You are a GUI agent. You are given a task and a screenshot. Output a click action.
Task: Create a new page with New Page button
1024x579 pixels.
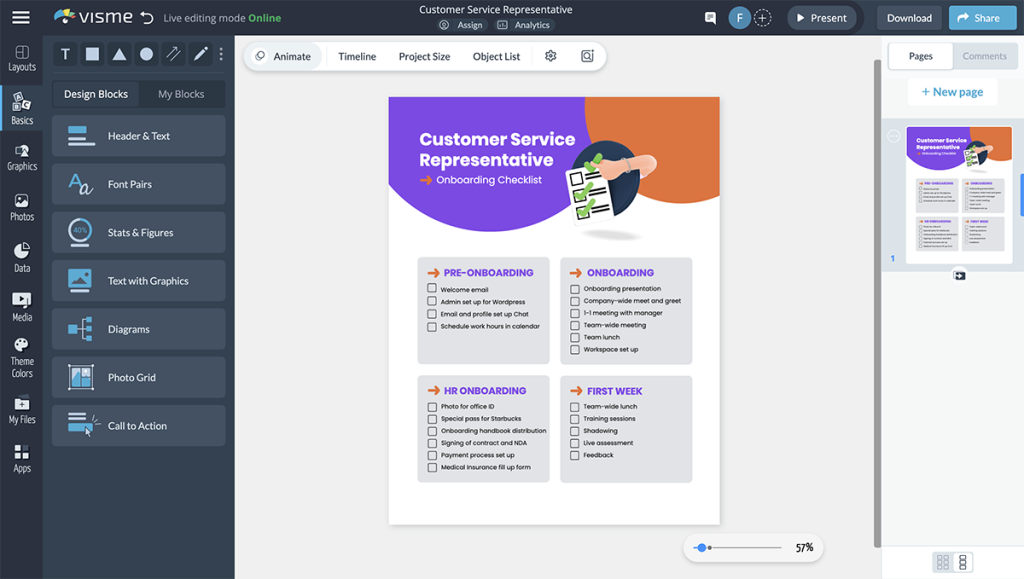point(951,91)
